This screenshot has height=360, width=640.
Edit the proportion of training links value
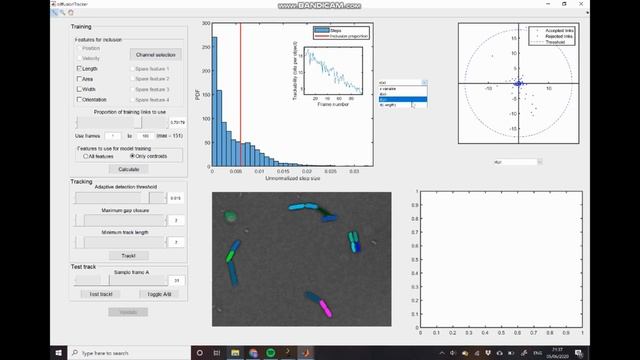[x=178, y=122]
